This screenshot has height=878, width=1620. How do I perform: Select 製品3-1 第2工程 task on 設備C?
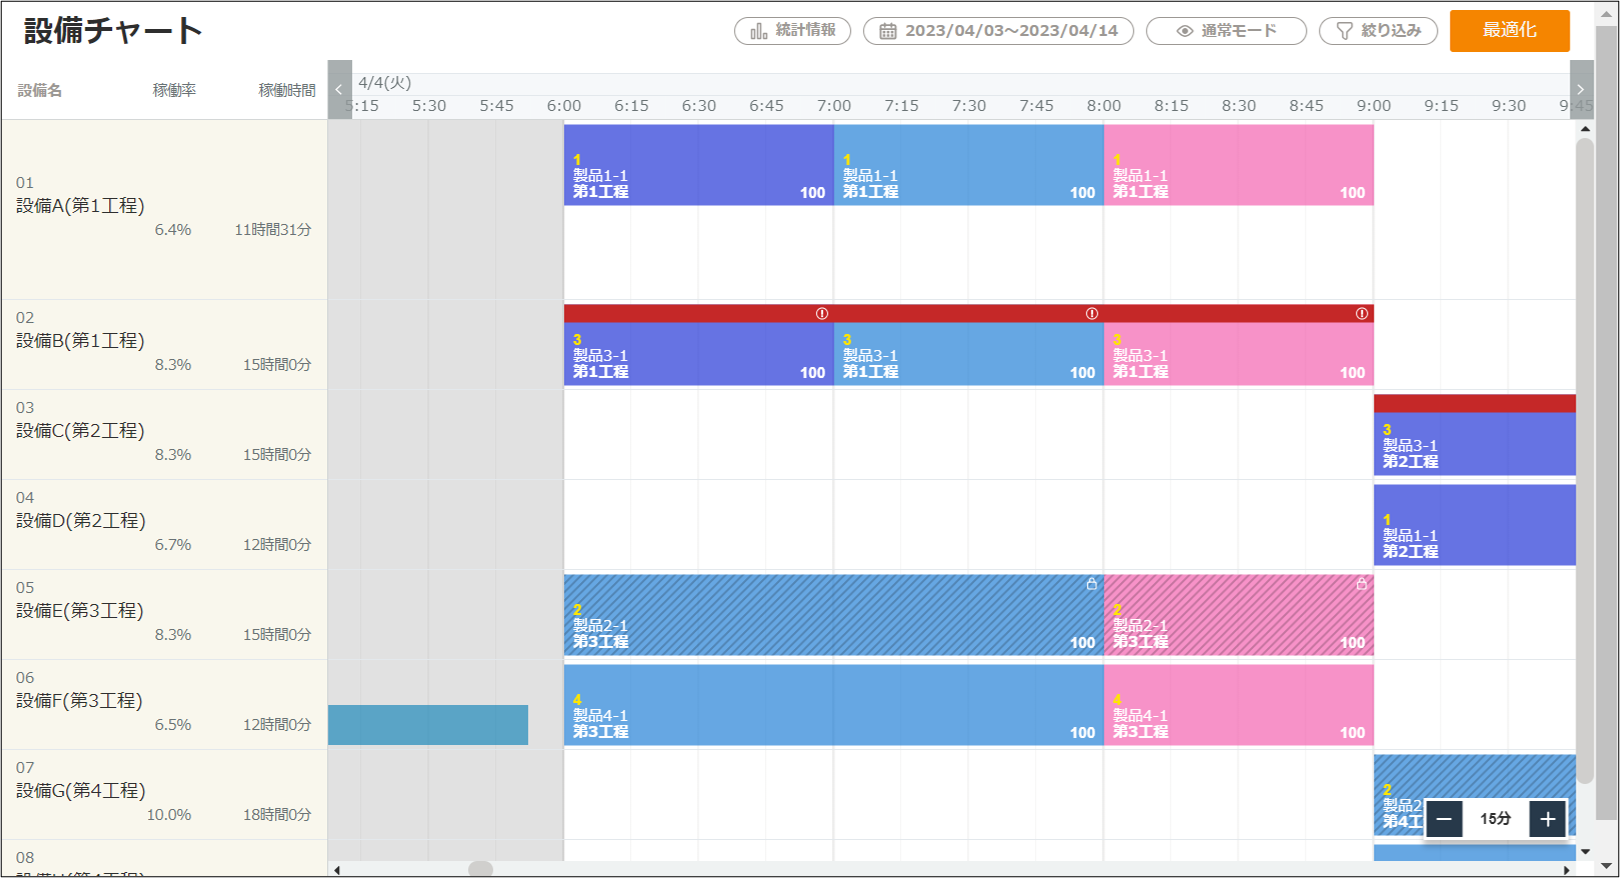coord(1475,444)
